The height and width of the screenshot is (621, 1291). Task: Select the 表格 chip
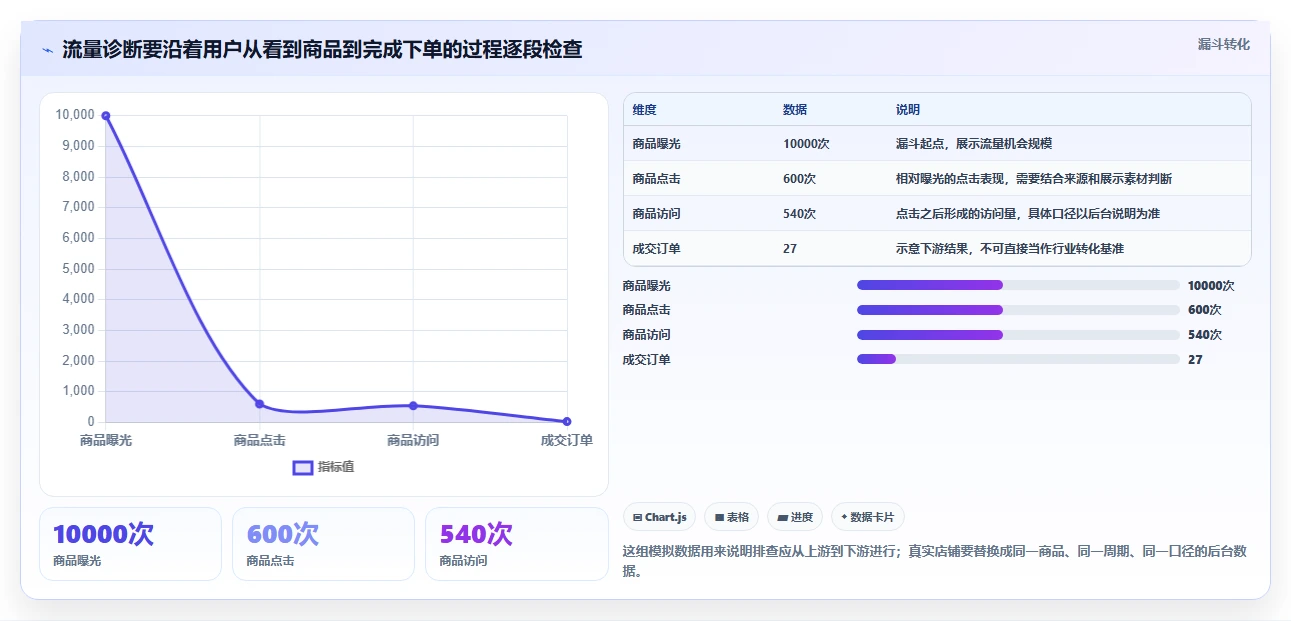coord(732,517)
